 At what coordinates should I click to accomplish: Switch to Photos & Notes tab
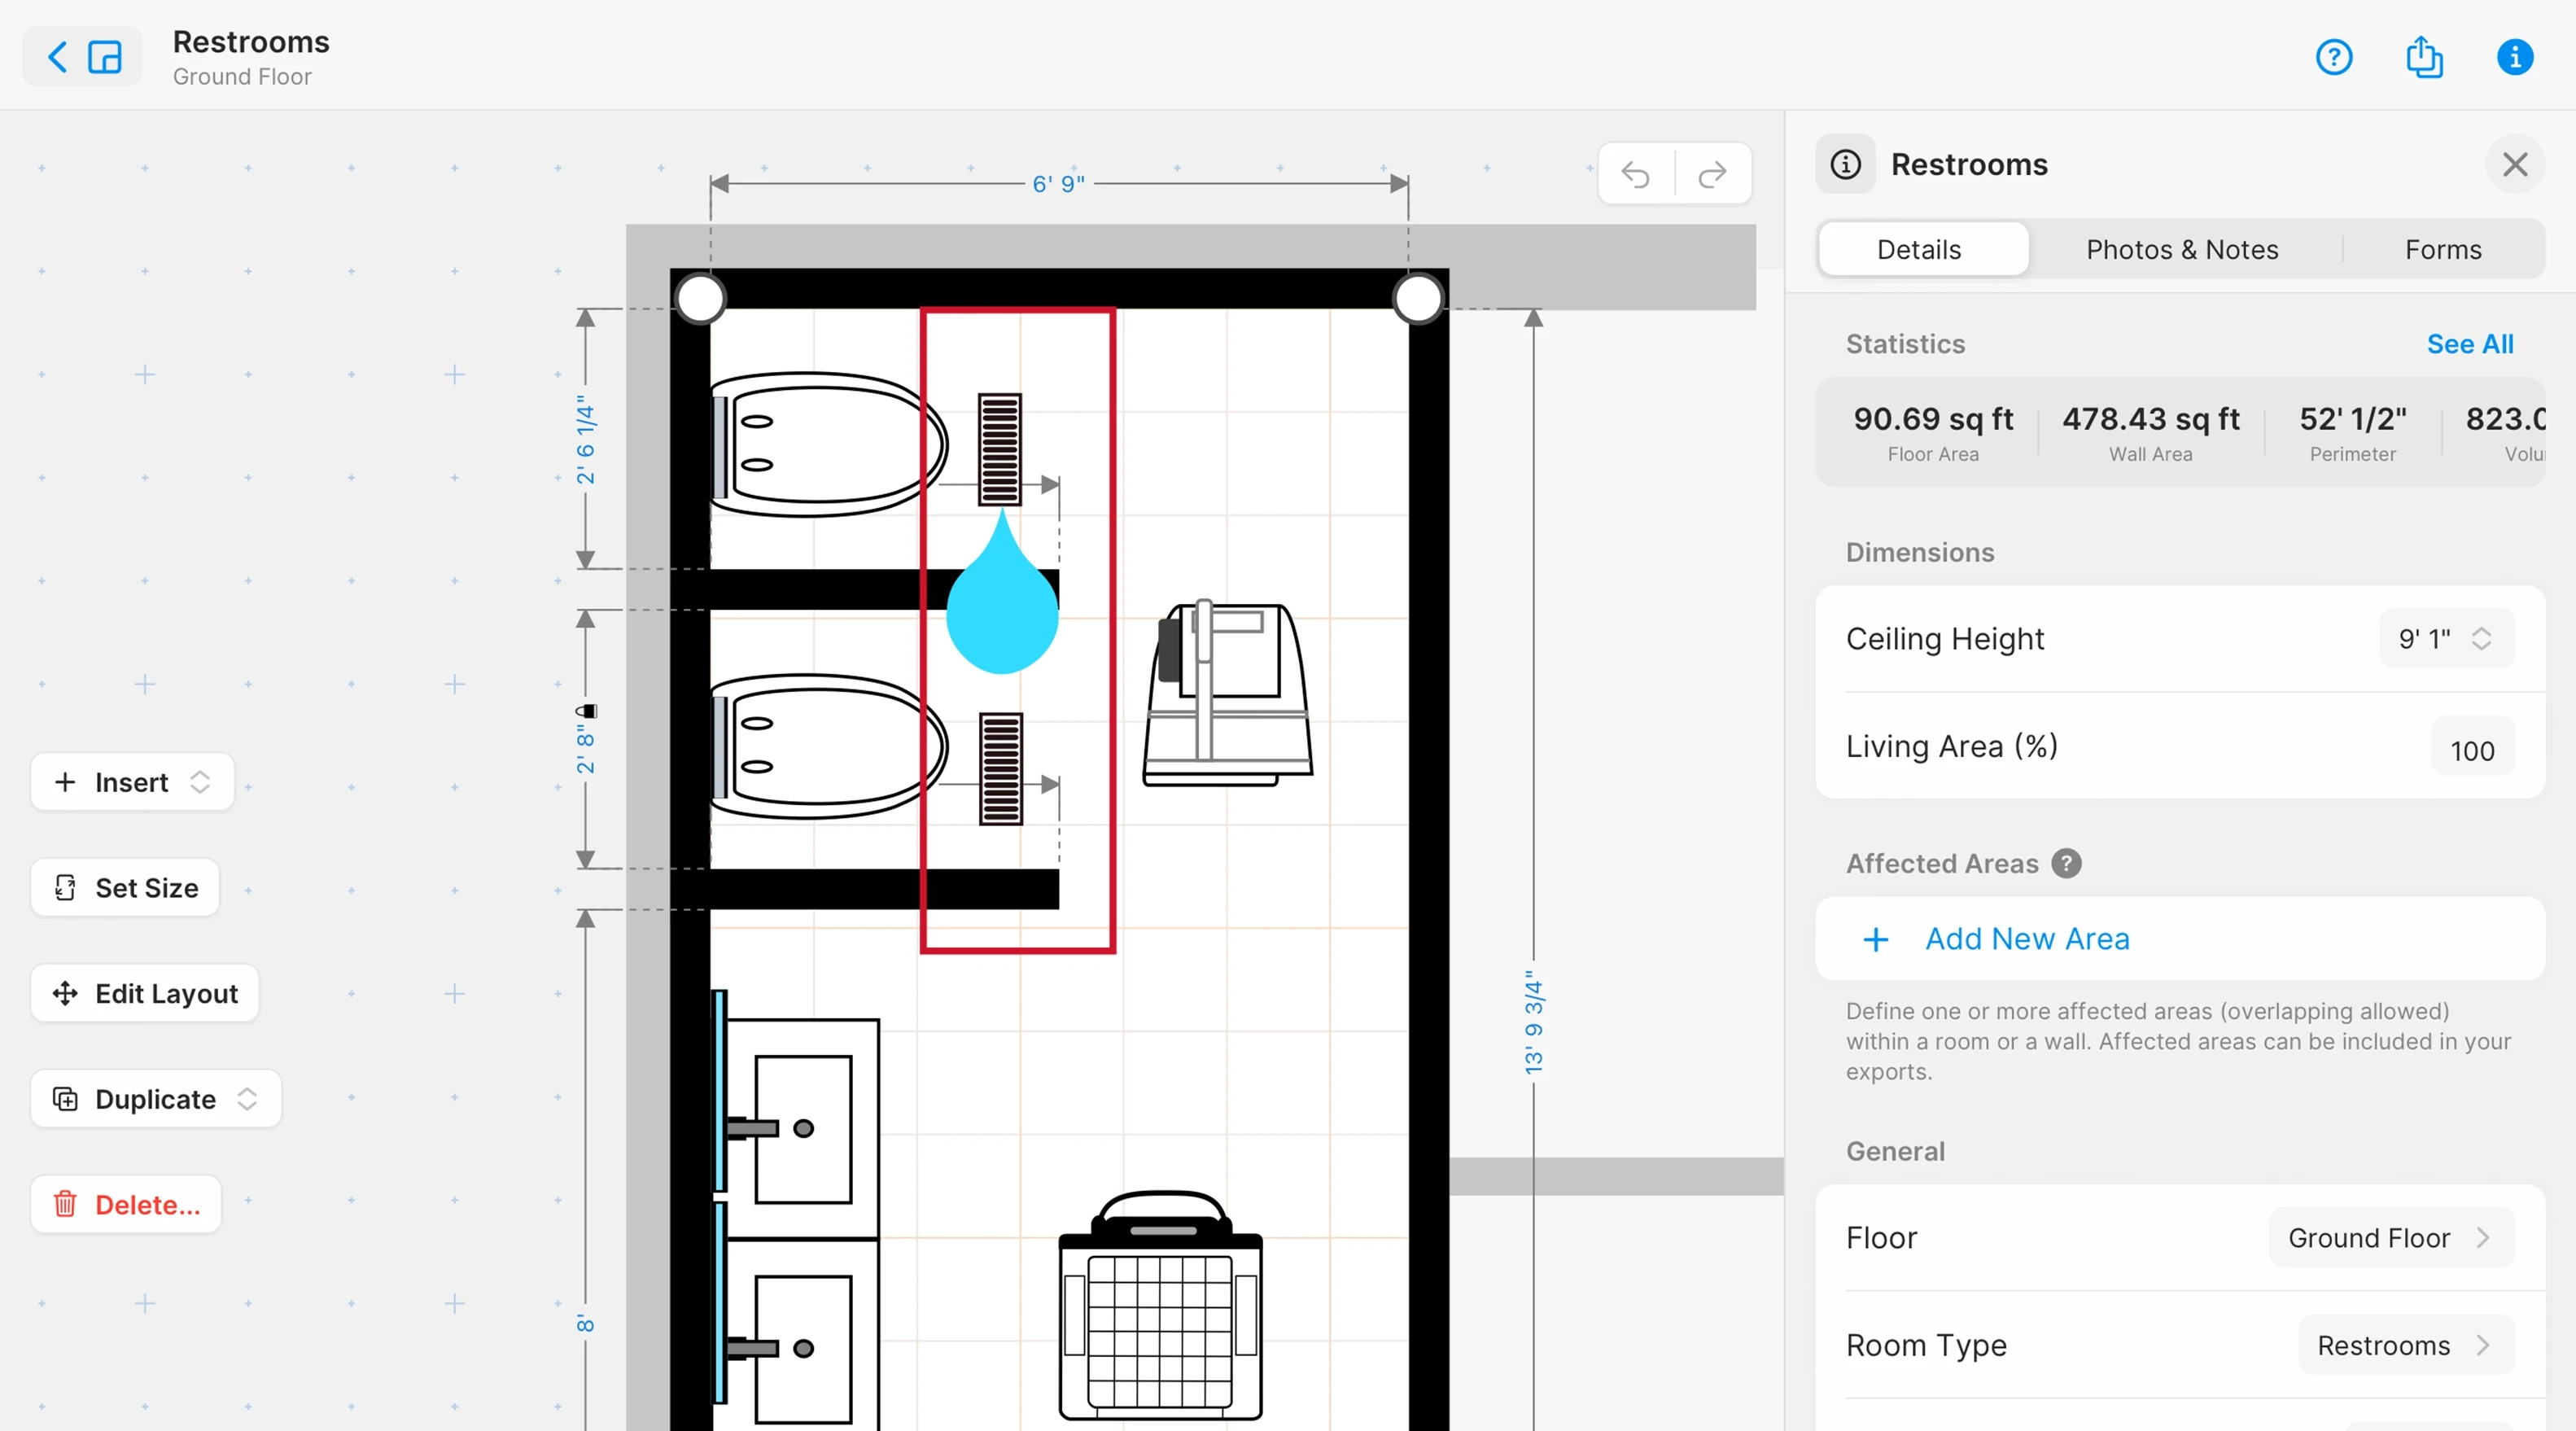(2181, 249)
